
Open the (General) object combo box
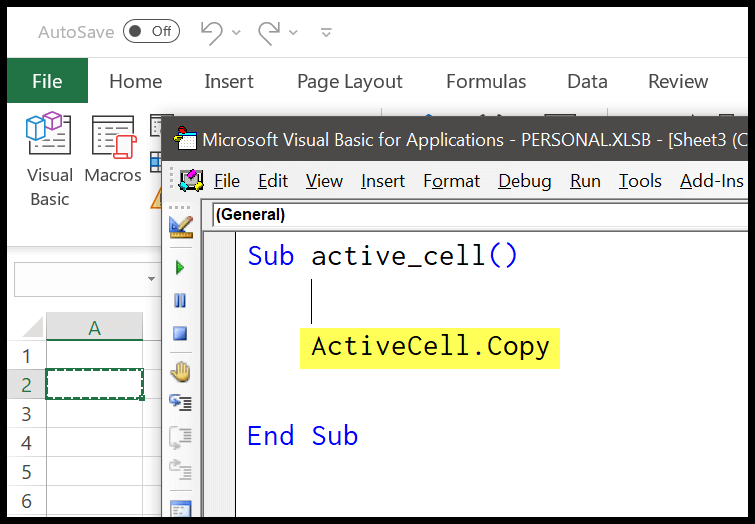[x=480, y=214]
